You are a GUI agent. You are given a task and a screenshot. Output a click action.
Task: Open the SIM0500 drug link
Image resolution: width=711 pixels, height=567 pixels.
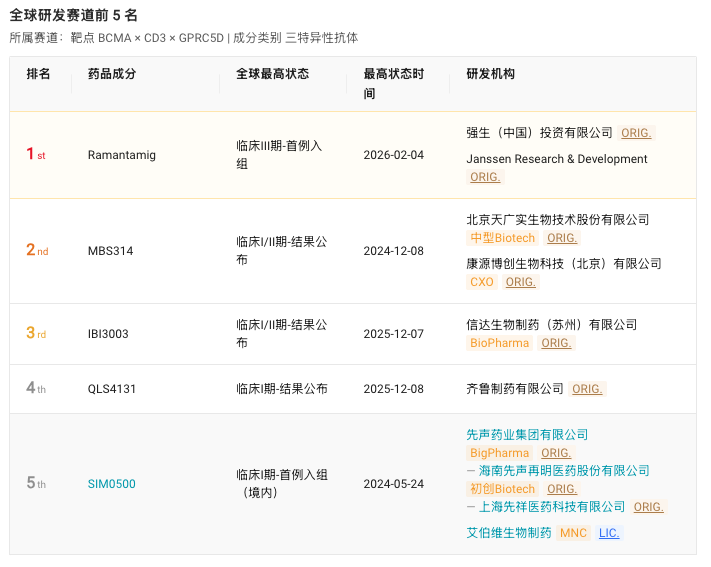[x=112, y=484]
